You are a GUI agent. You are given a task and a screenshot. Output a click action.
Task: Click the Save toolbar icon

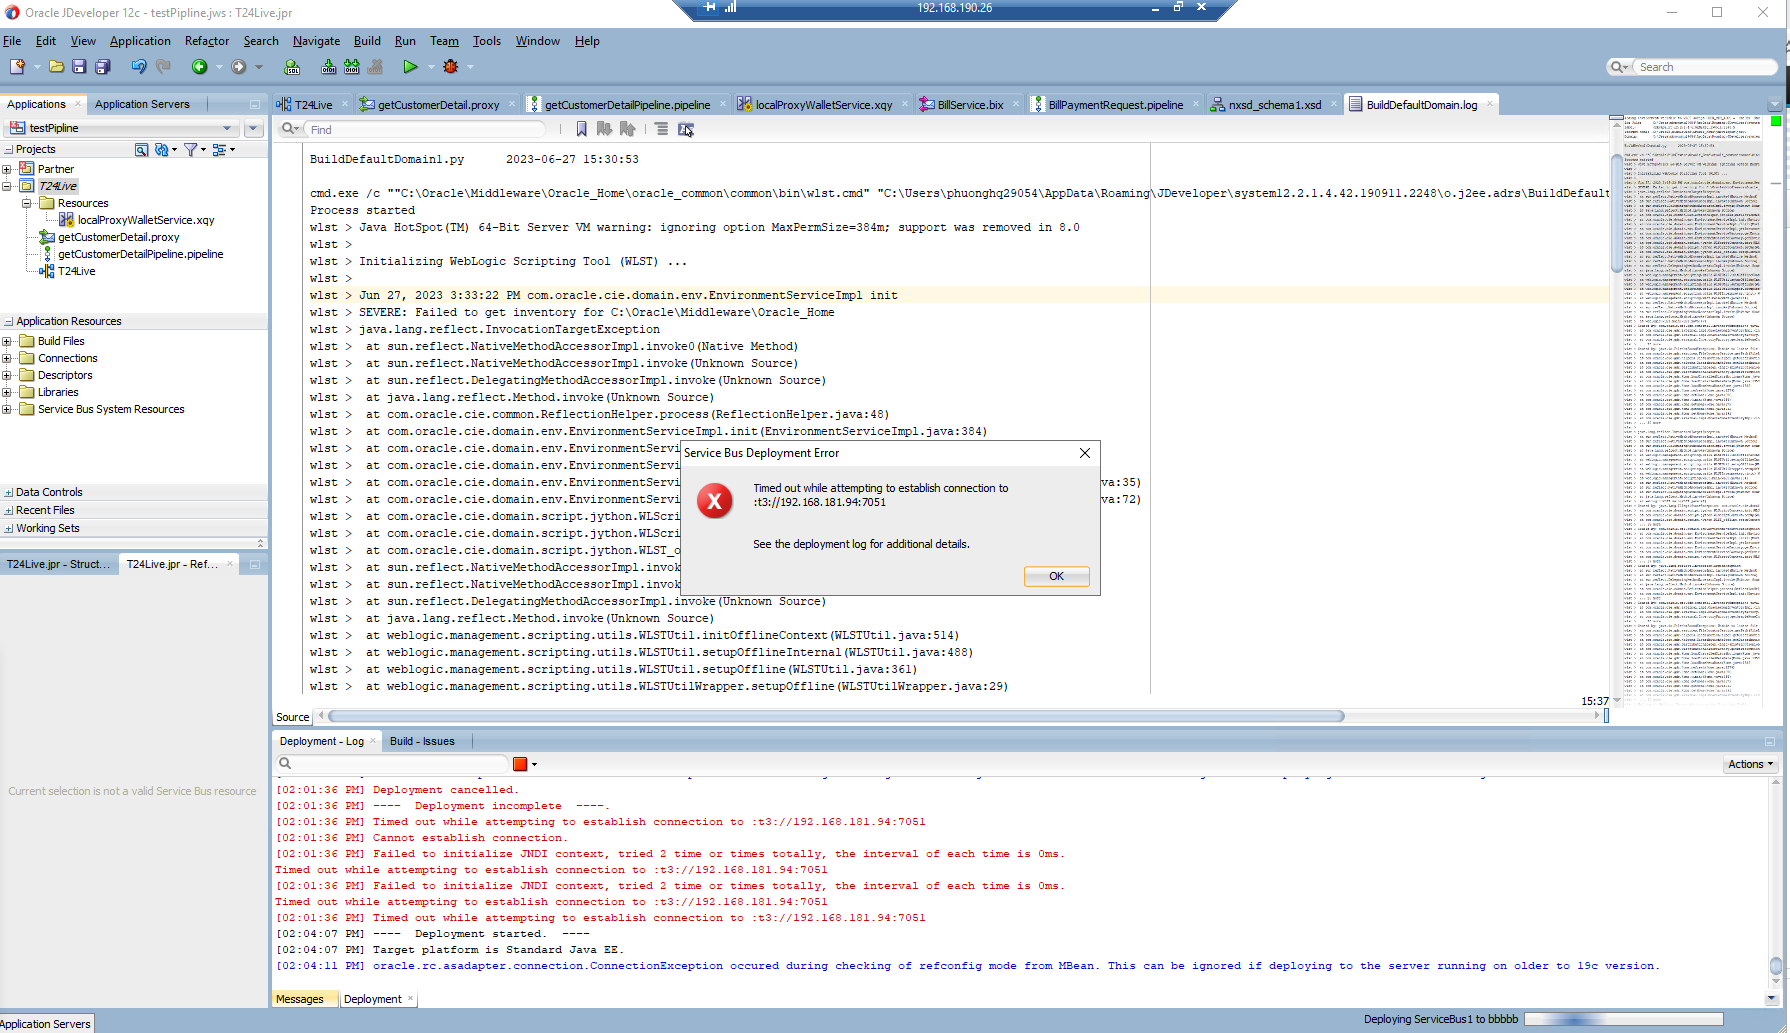pos(79,66)
